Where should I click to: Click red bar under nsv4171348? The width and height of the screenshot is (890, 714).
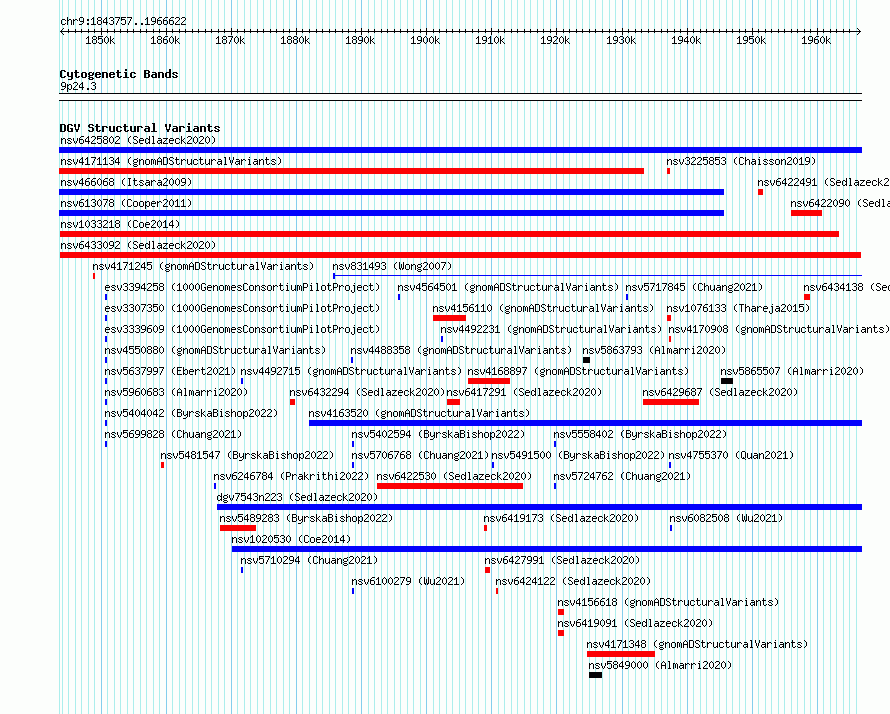[x=621, y=654]
